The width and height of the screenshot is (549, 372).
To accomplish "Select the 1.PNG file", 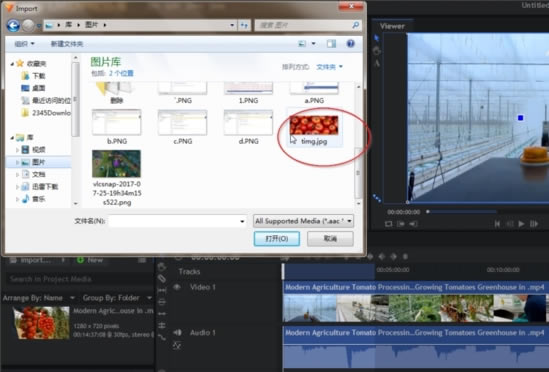I will tap(248, 93).
